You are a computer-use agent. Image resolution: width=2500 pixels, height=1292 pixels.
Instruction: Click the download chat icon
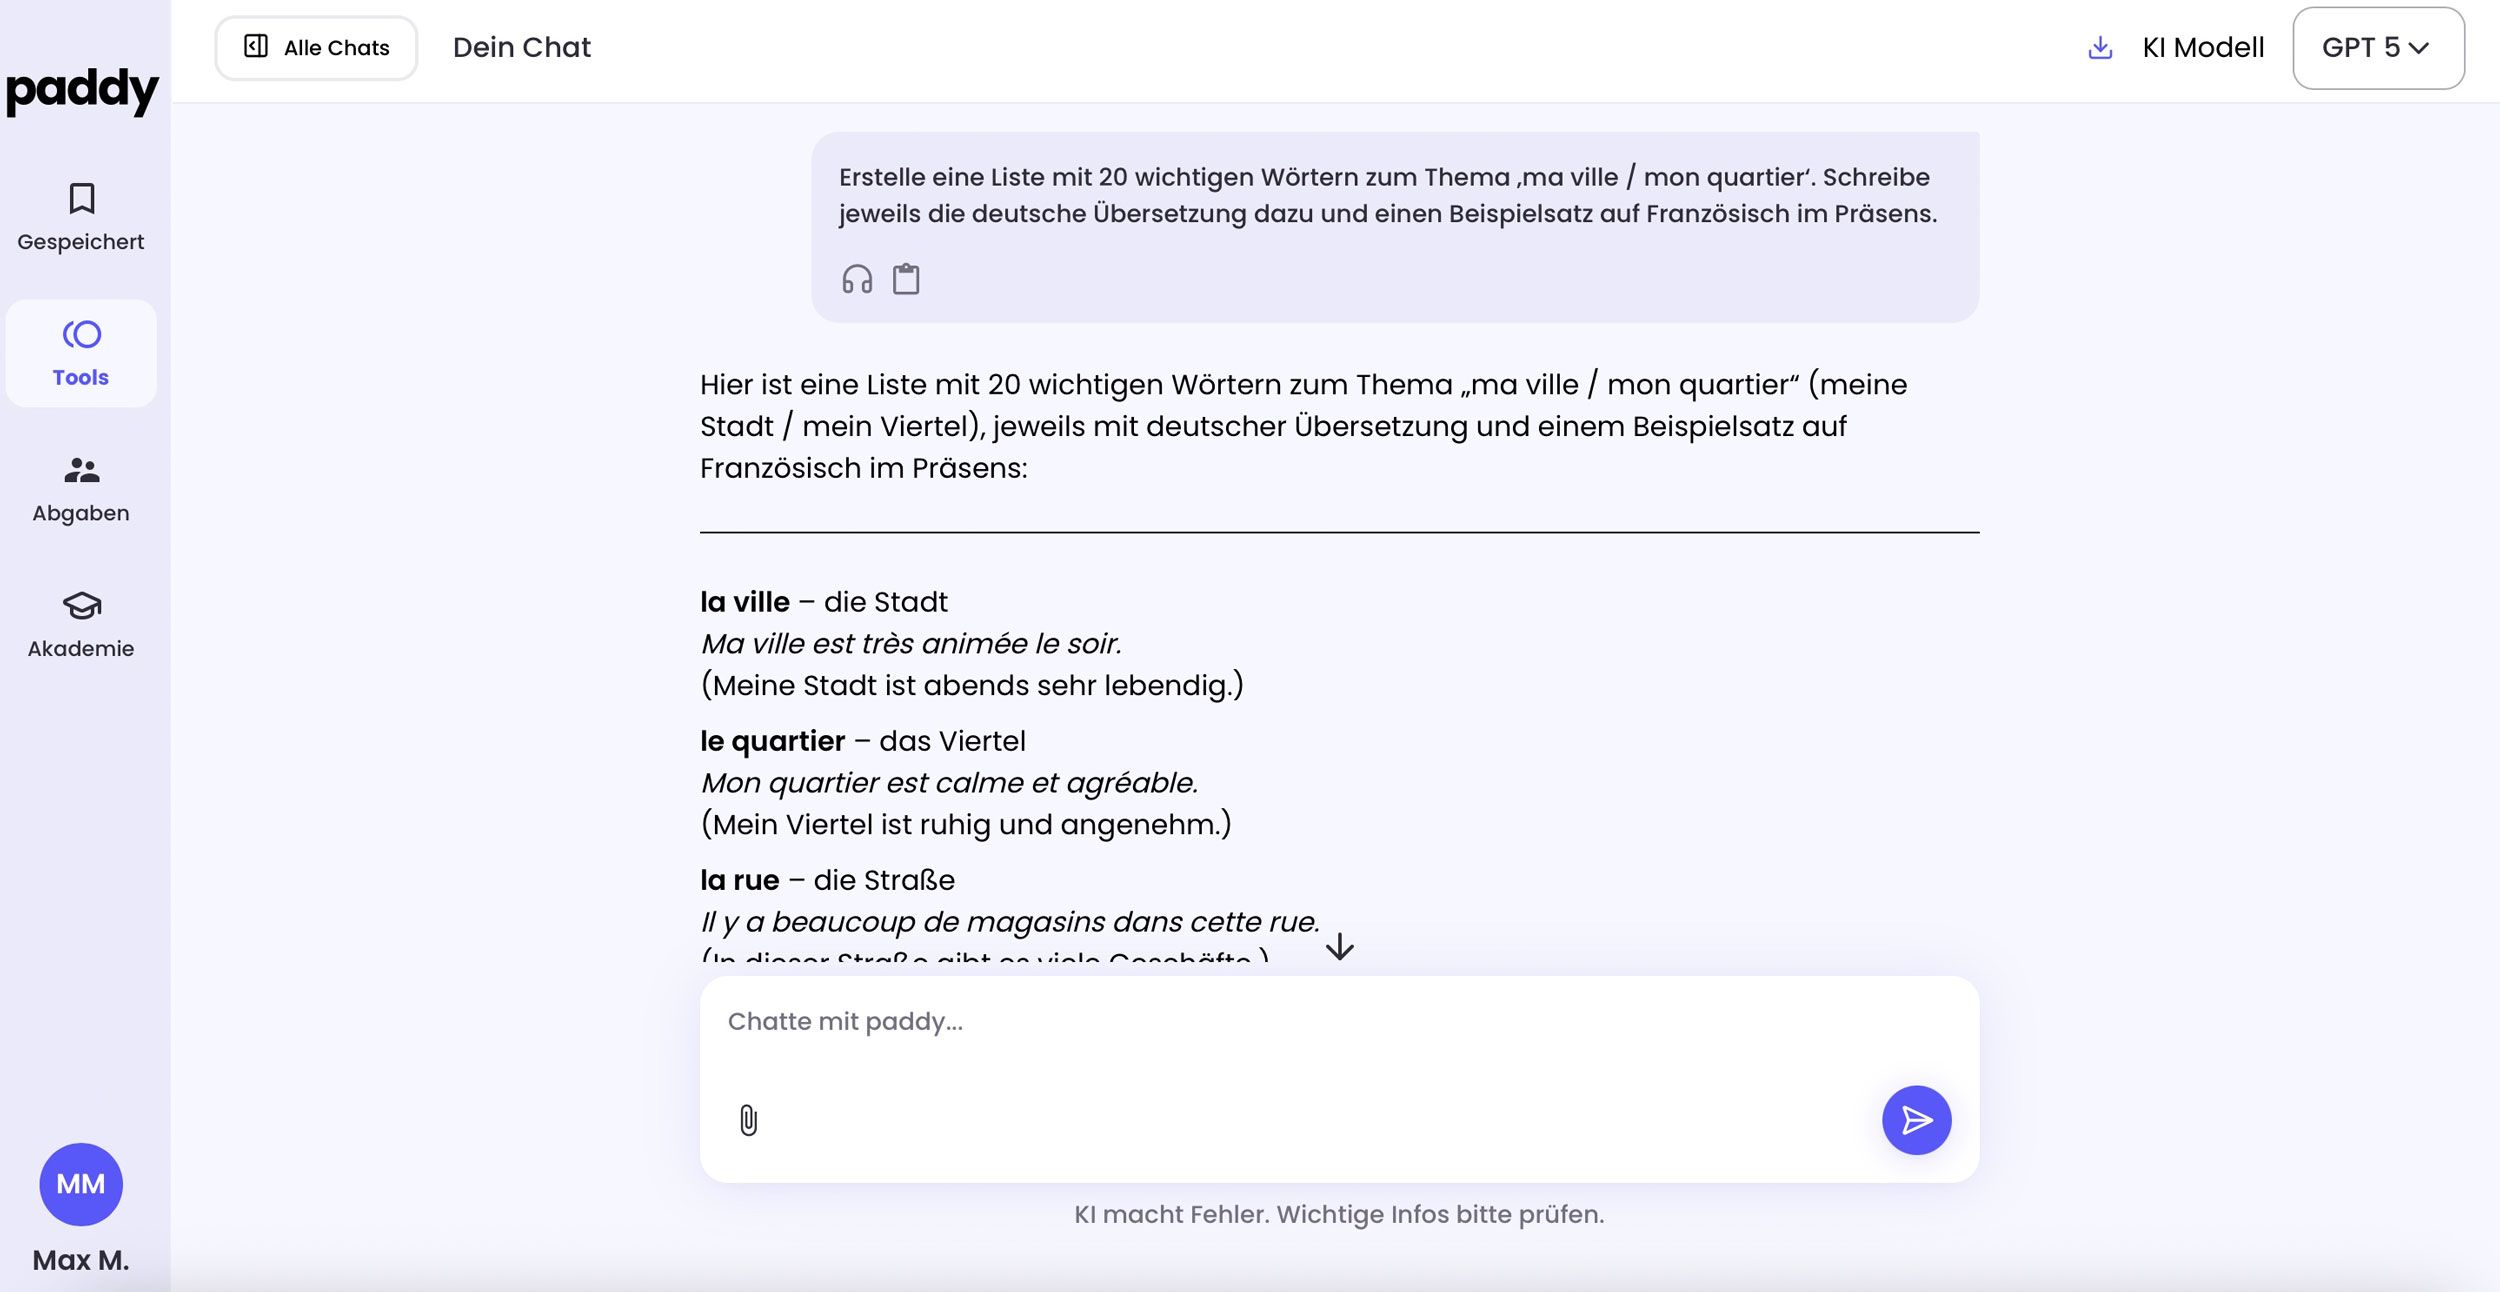click(x=2100, y=48)
